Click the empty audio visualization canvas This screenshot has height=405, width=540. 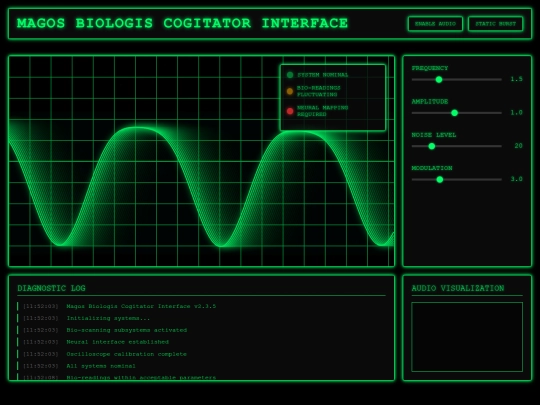pos(467,337)
